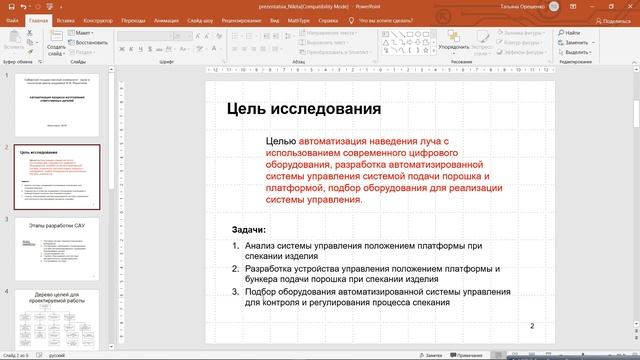Screen dimensions: 640x360
Task: Click the spell check icon in status bar
Action: (39, 356)
